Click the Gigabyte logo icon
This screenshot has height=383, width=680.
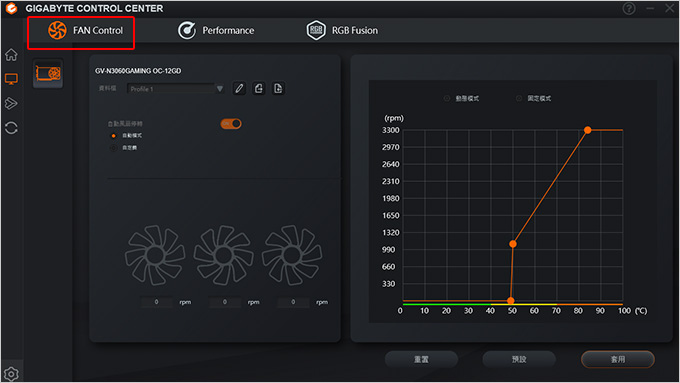[x=11, y=8]
